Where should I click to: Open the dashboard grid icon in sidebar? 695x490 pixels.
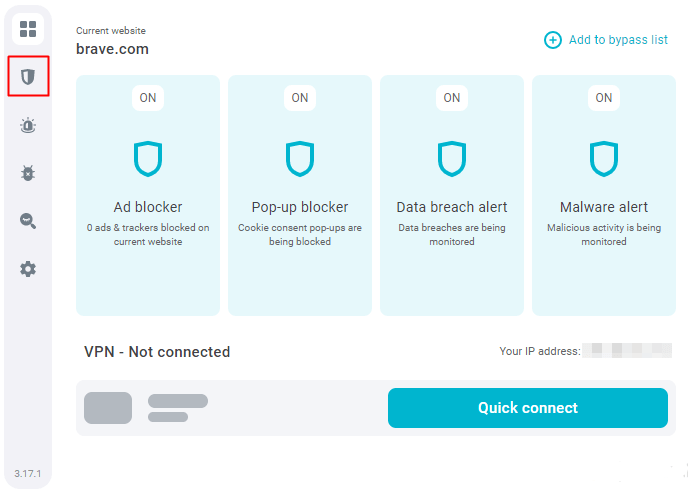28,29
